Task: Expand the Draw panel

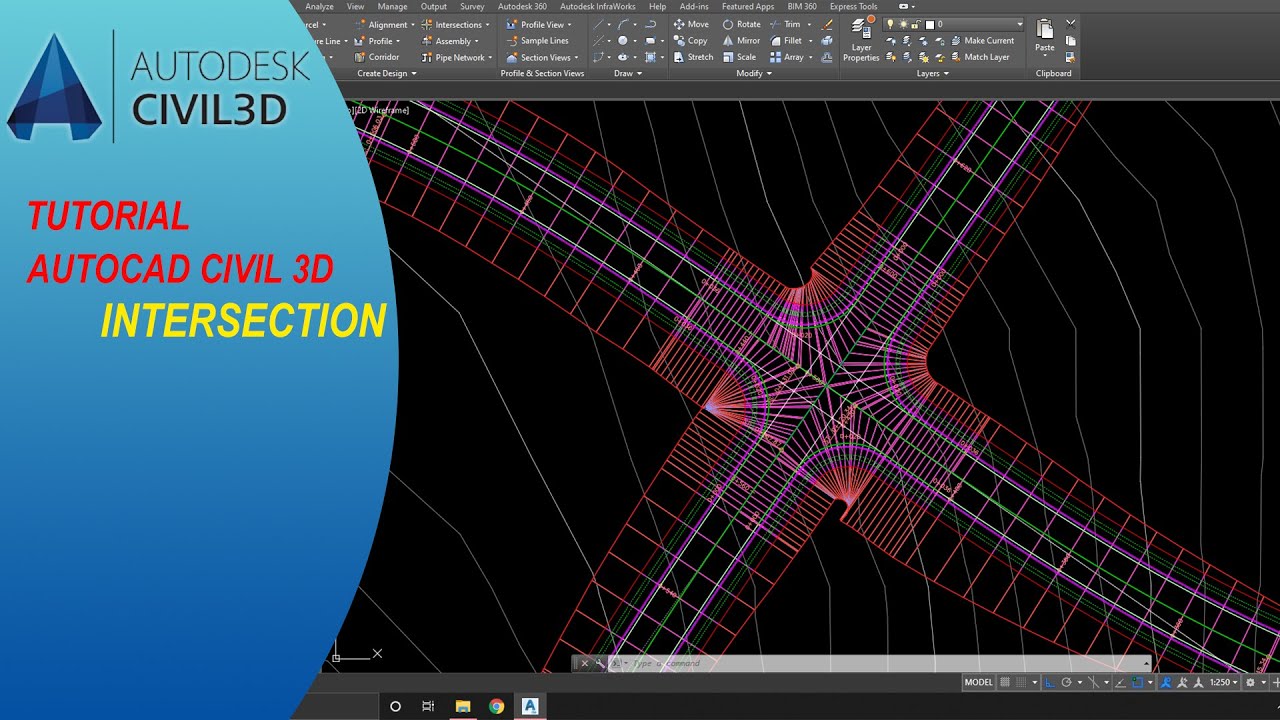Action: point(627,73)
